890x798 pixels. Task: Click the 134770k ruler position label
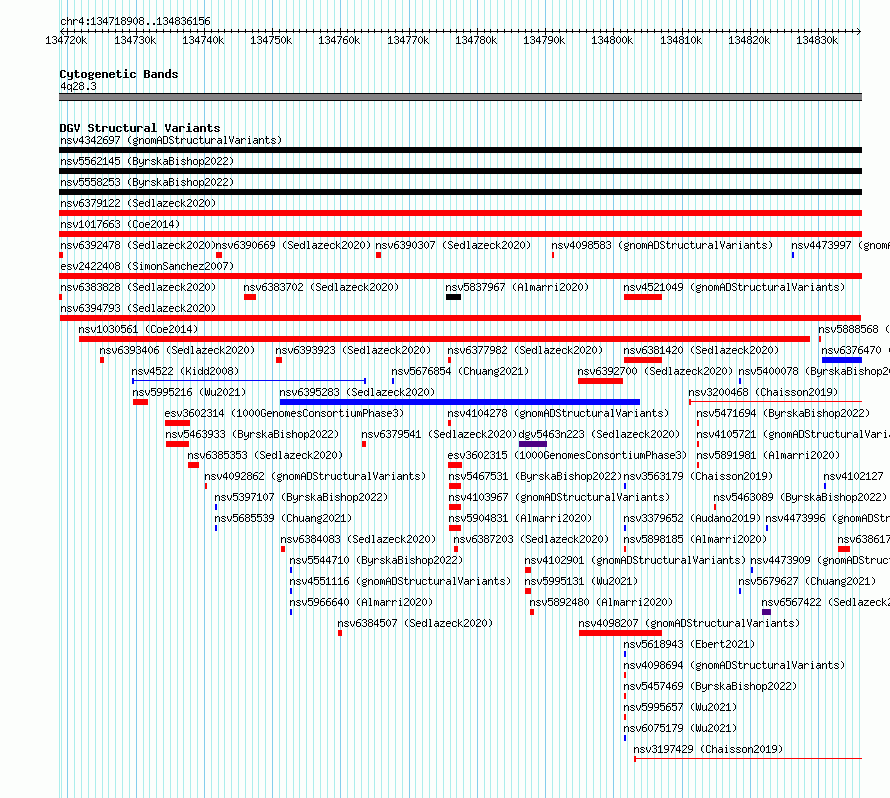pyautogui.click(x=408, y=40)
